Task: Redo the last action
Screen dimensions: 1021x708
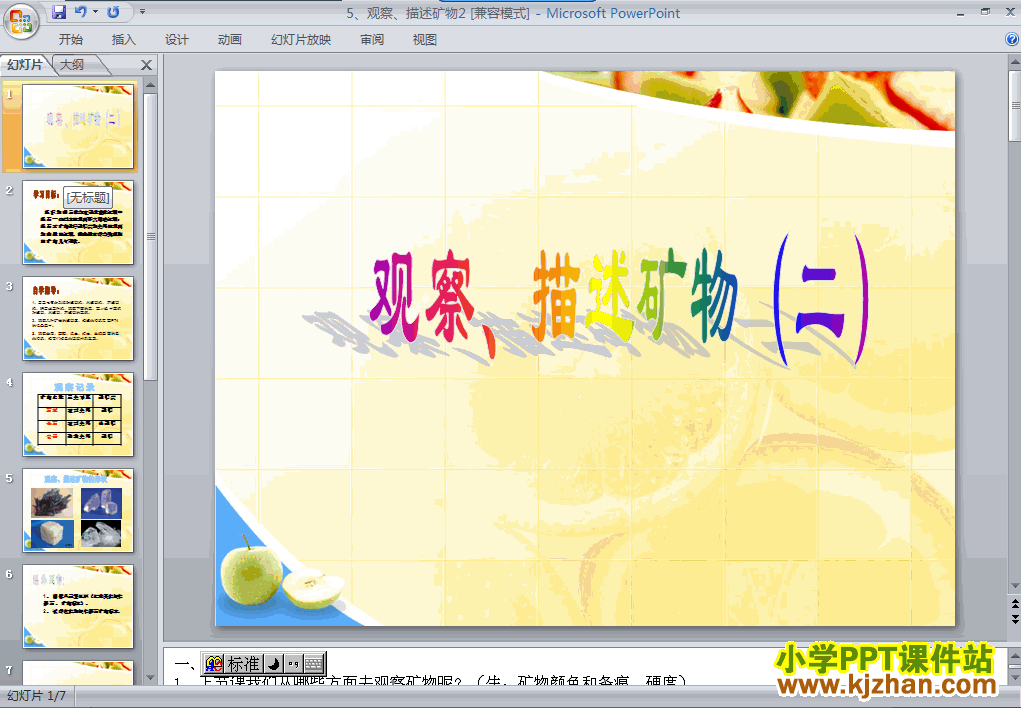Action: pyautogui.click(x=113, y=12)
